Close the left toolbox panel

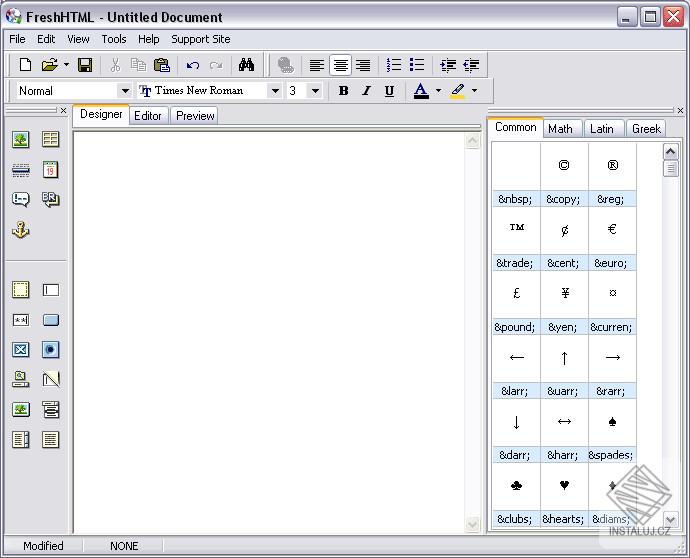pos(63,110)
